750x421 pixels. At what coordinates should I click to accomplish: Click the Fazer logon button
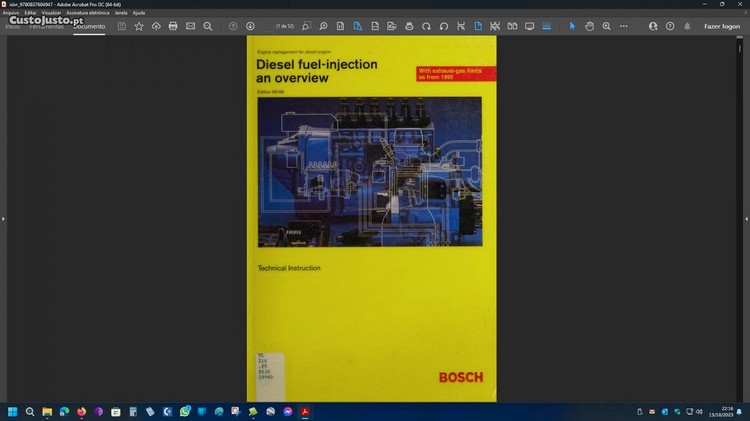[722, 26]
